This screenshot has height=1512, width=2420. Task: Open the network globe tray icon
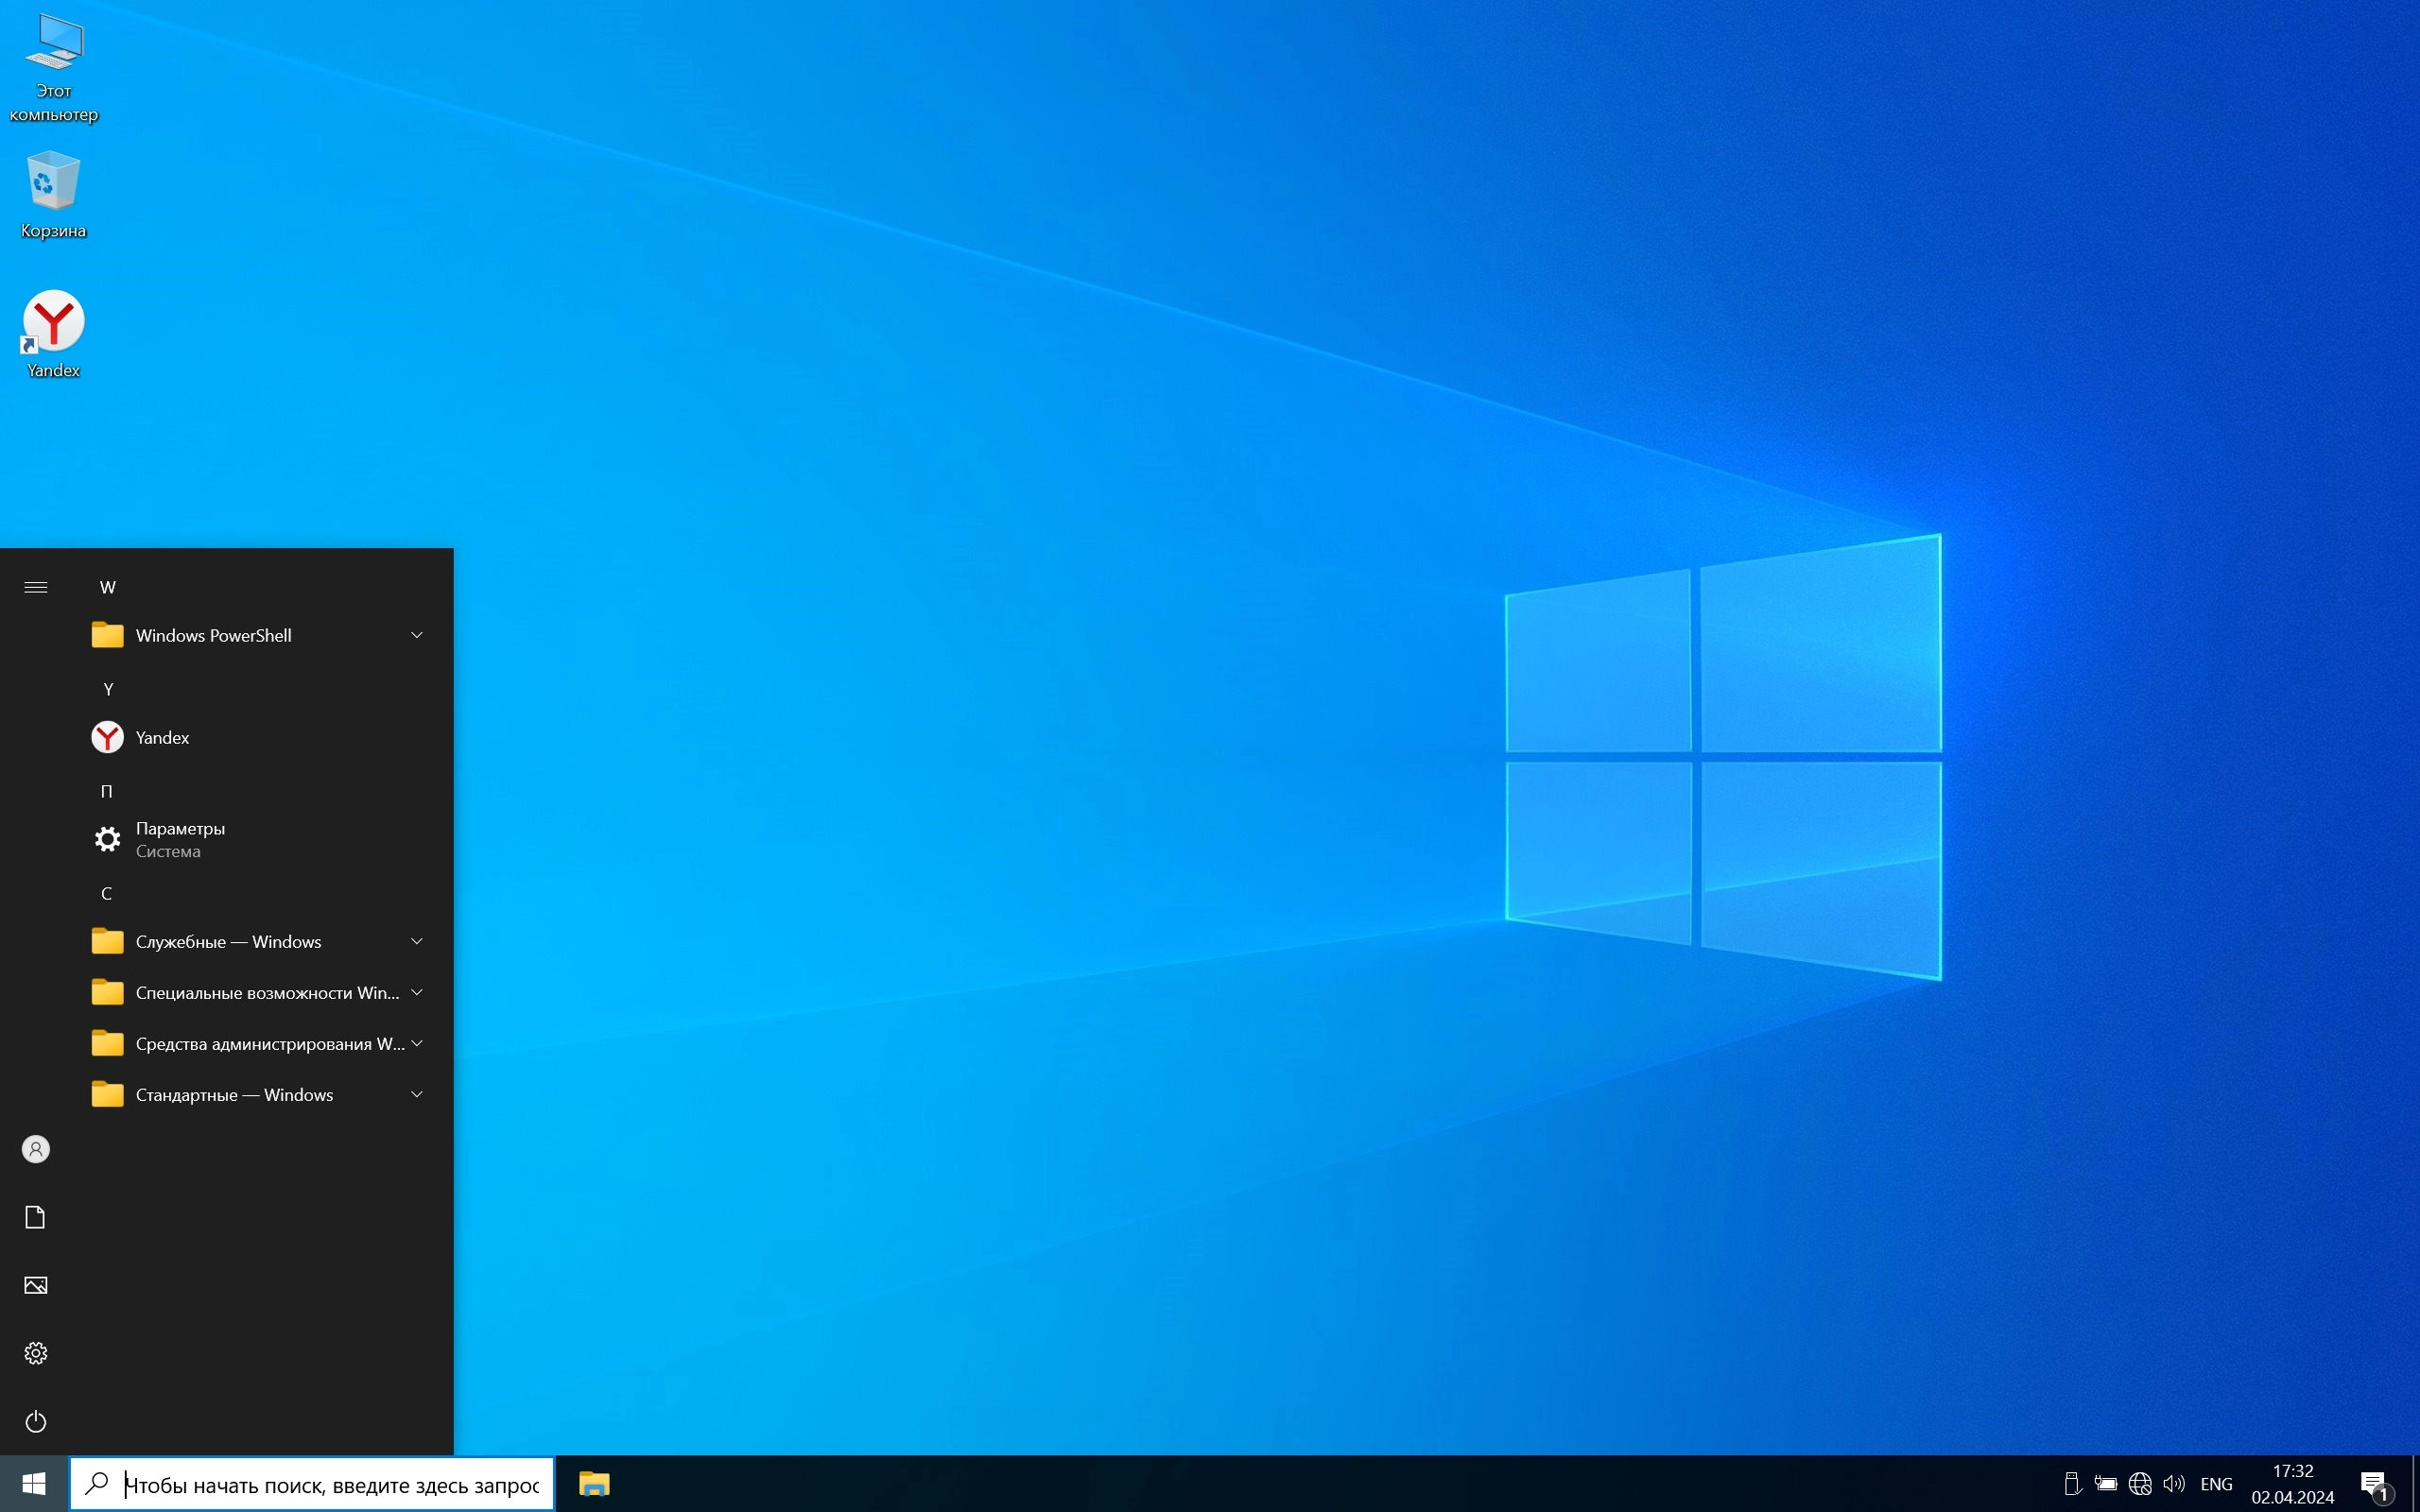[x=2140, y=1484]
